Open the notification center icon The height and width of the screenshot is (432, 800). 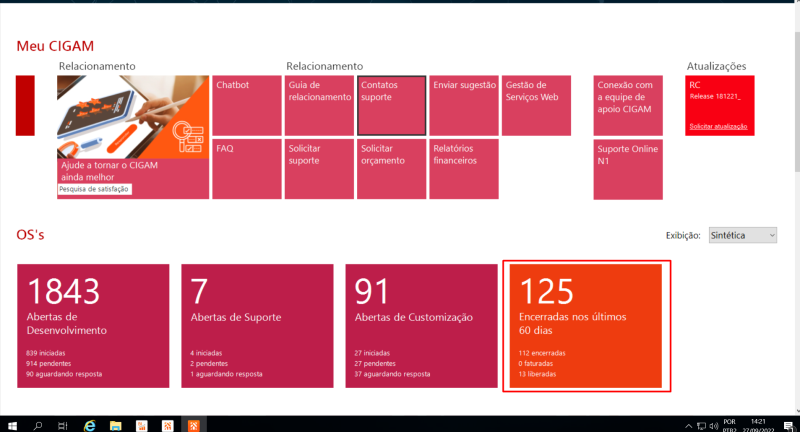(789, 426)
